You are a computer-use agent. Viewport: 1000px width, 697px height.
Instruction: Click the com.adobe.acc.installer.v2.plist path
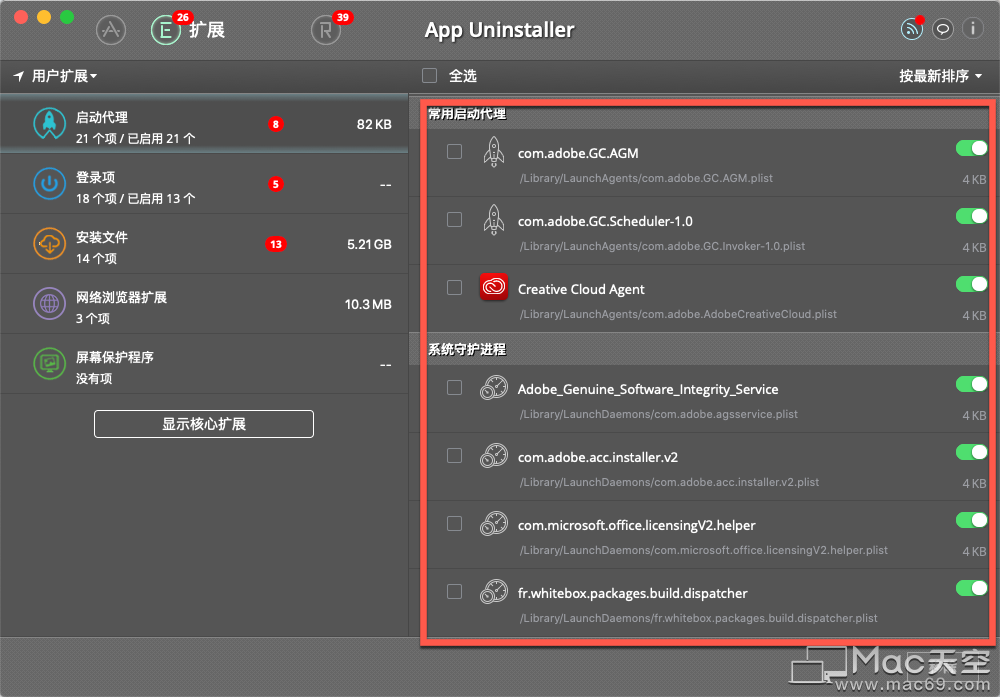(669, 483)
